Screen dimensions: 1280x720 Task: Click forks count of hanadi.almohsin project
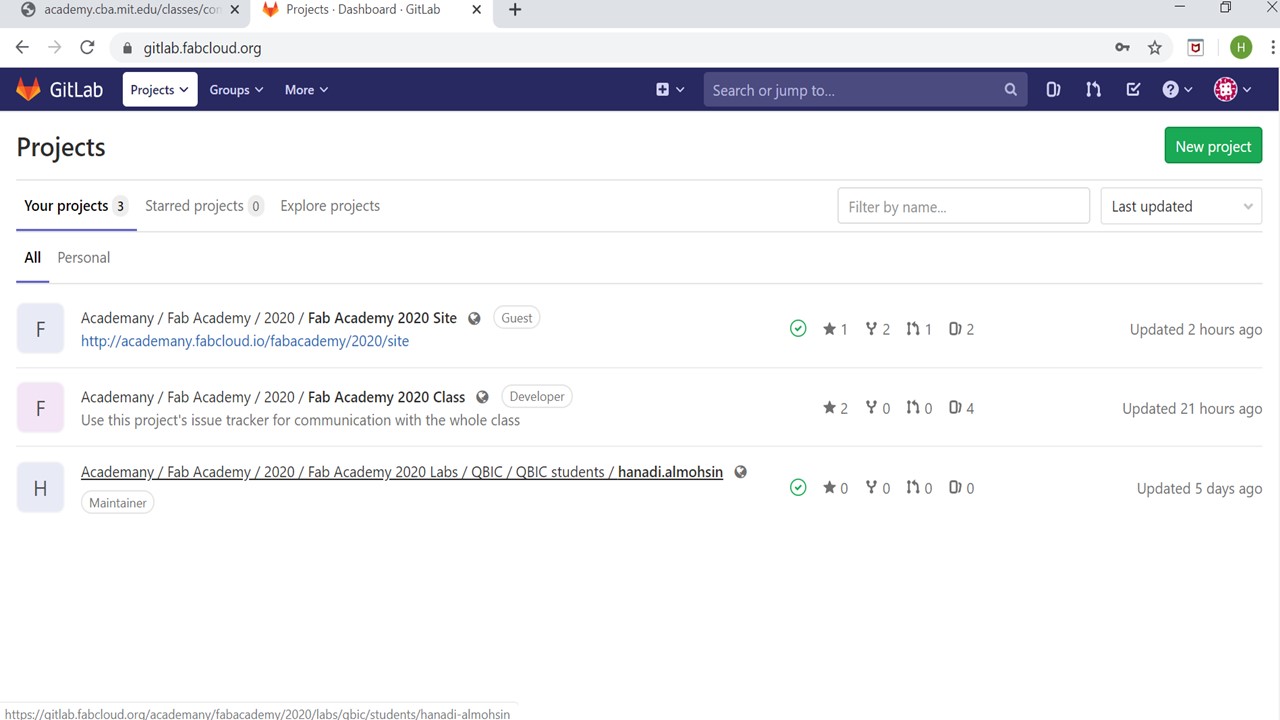tap(878, 488)
